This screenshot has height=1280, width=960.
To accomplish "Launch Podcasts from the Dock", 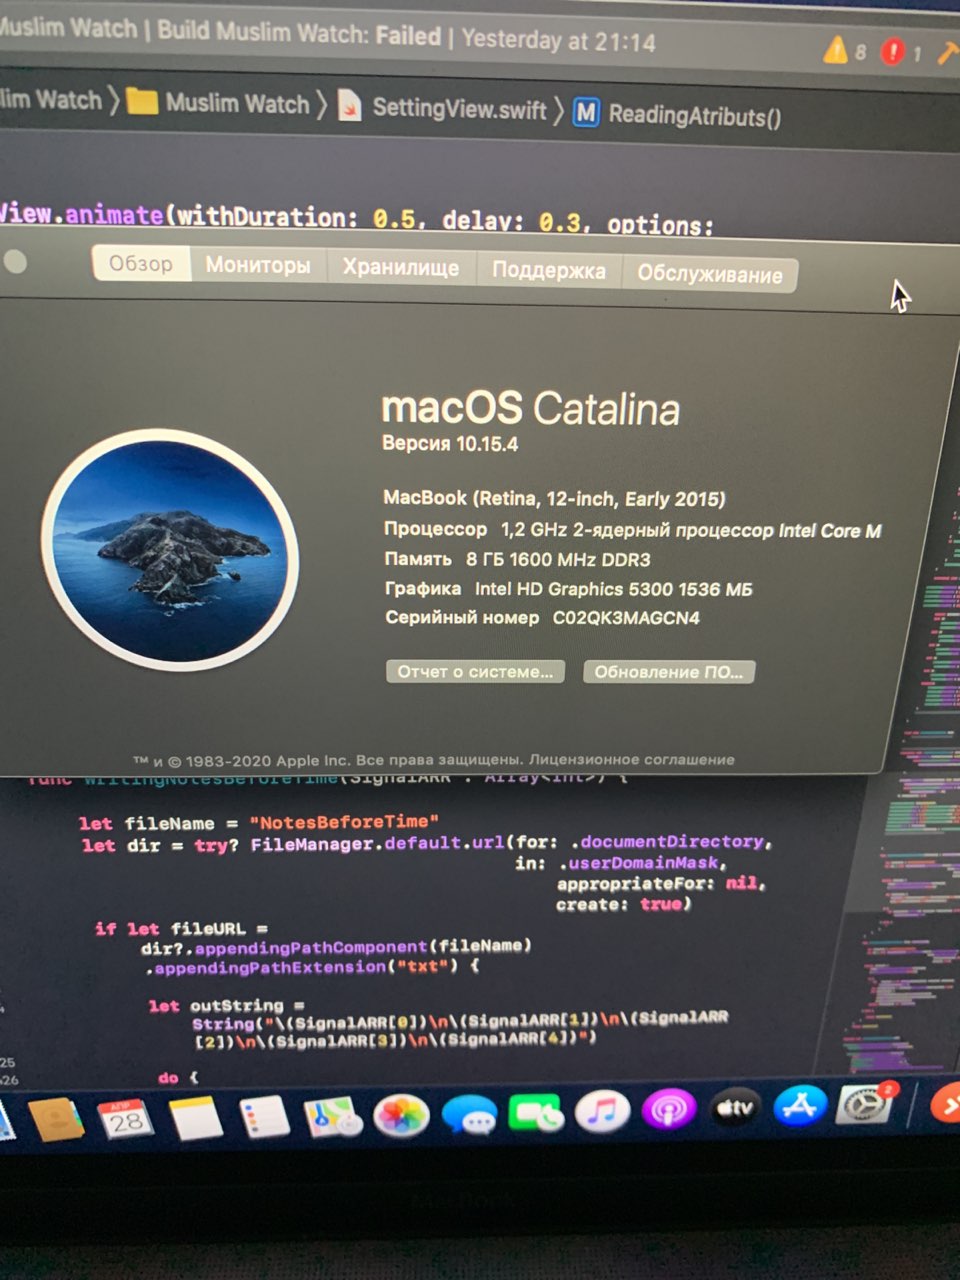I will pyautogui.click(x=668, y=1110).
